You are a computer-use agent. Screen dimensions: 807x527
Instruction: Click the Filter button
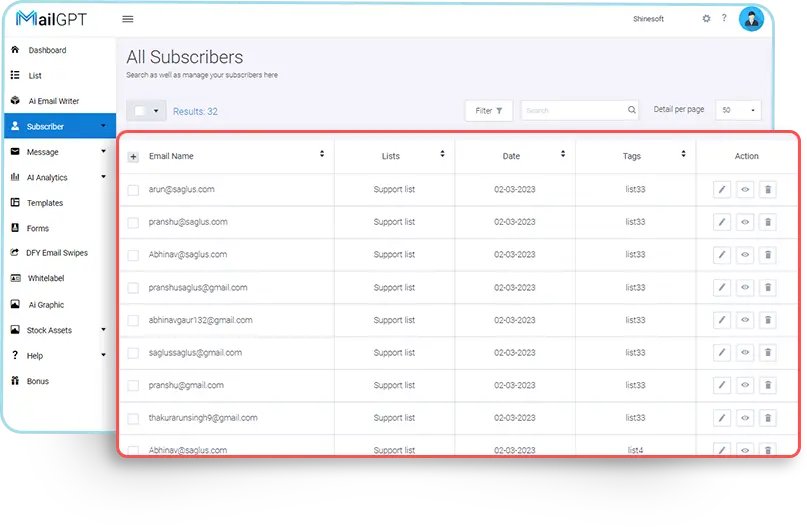click(x=488, y=111)
